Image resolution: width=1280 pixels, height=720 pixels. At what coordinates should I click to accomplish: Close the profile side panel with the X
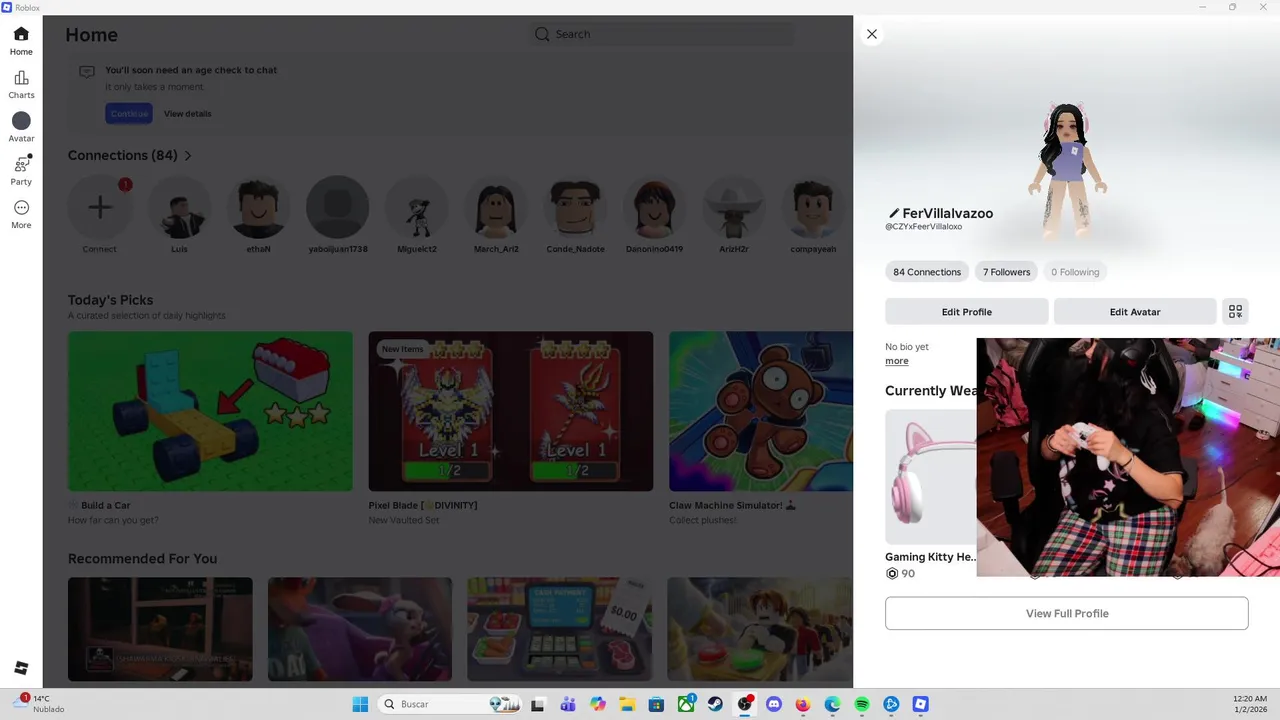[x=872, y=34]
